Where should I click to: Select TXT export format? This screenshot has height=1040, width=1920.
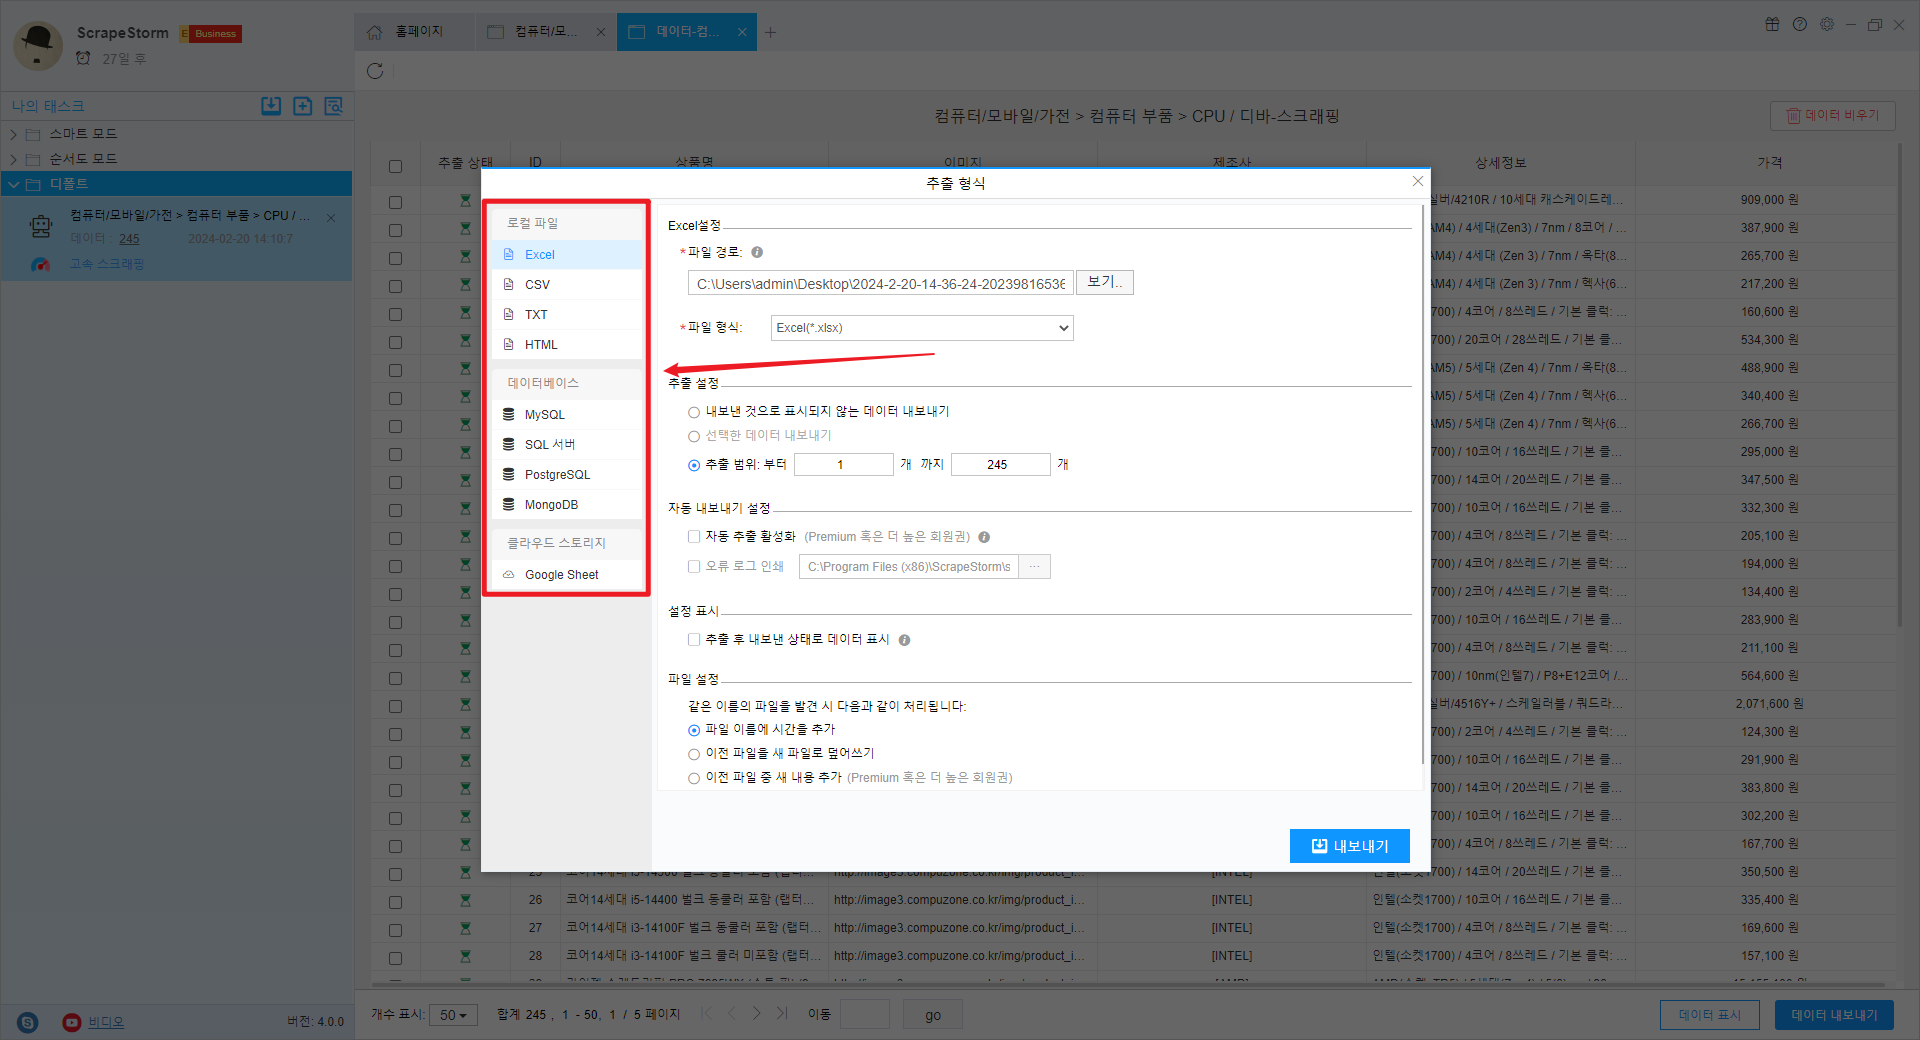coord(567,315)
